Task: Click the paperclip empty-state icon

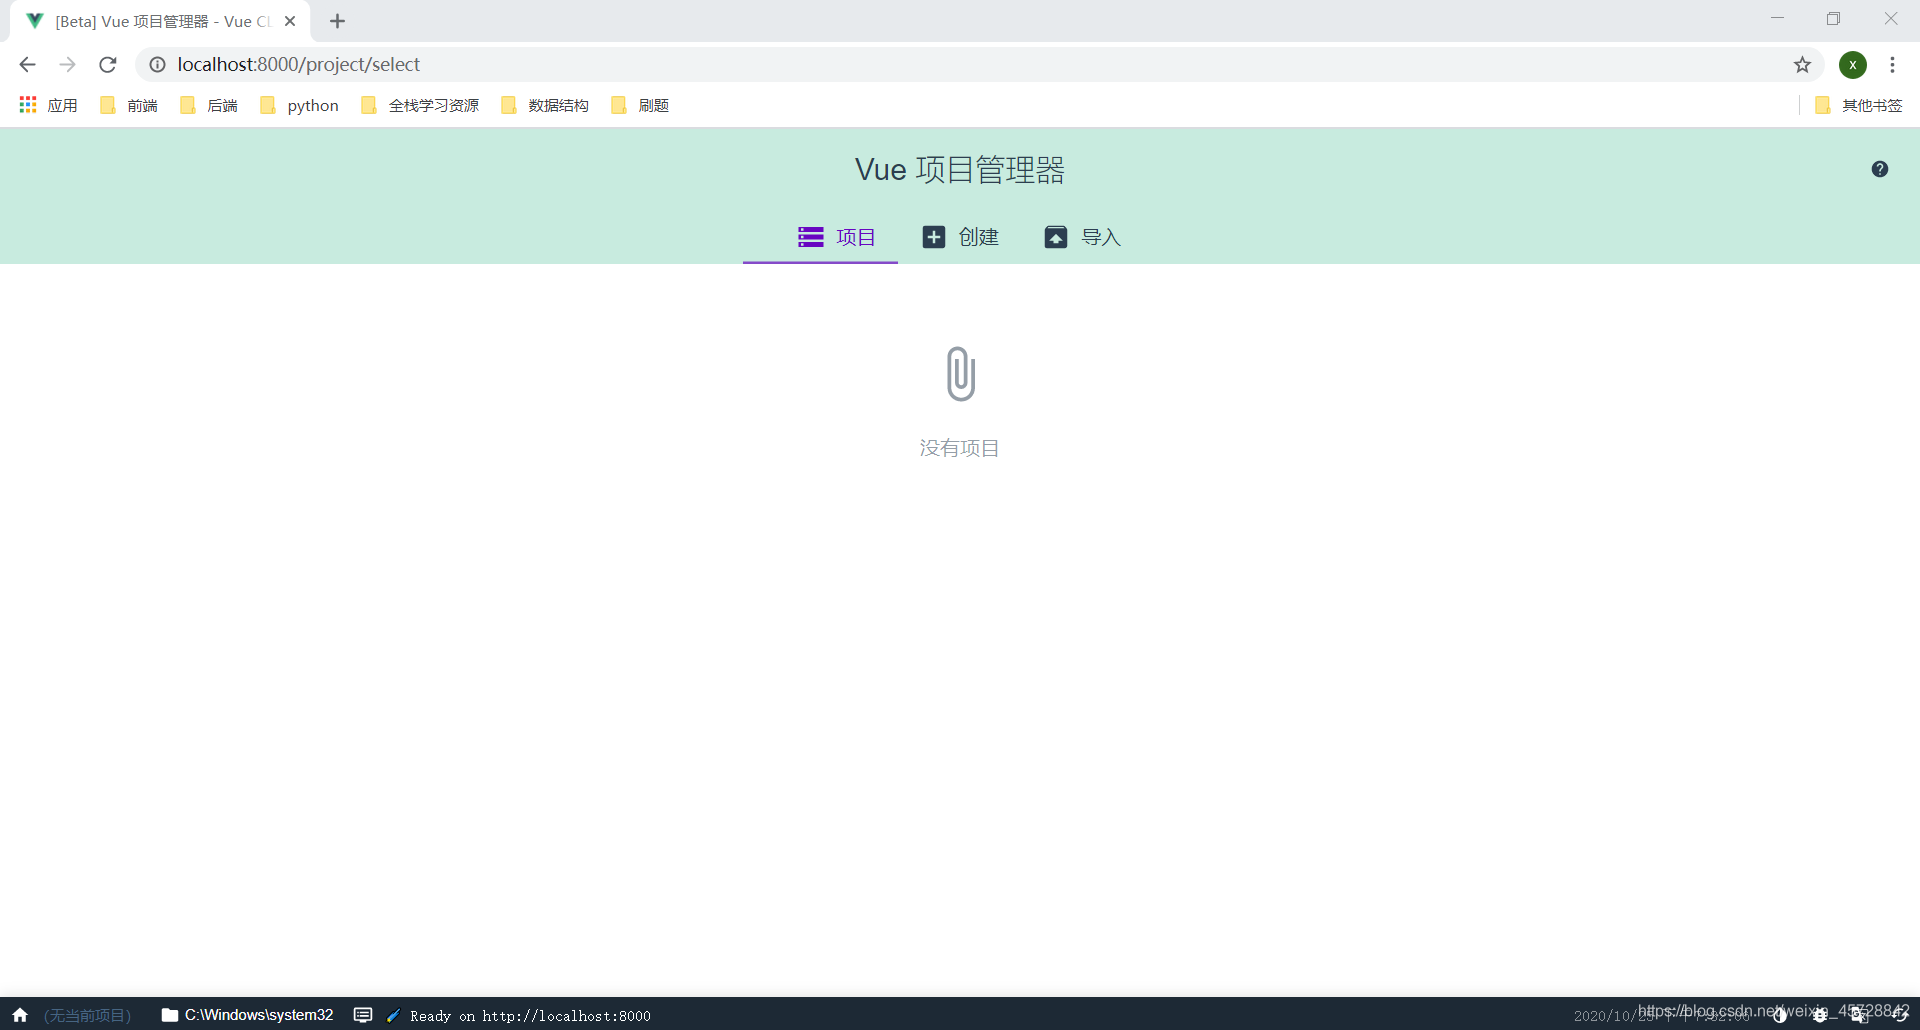Action: [x=960, y=373]
